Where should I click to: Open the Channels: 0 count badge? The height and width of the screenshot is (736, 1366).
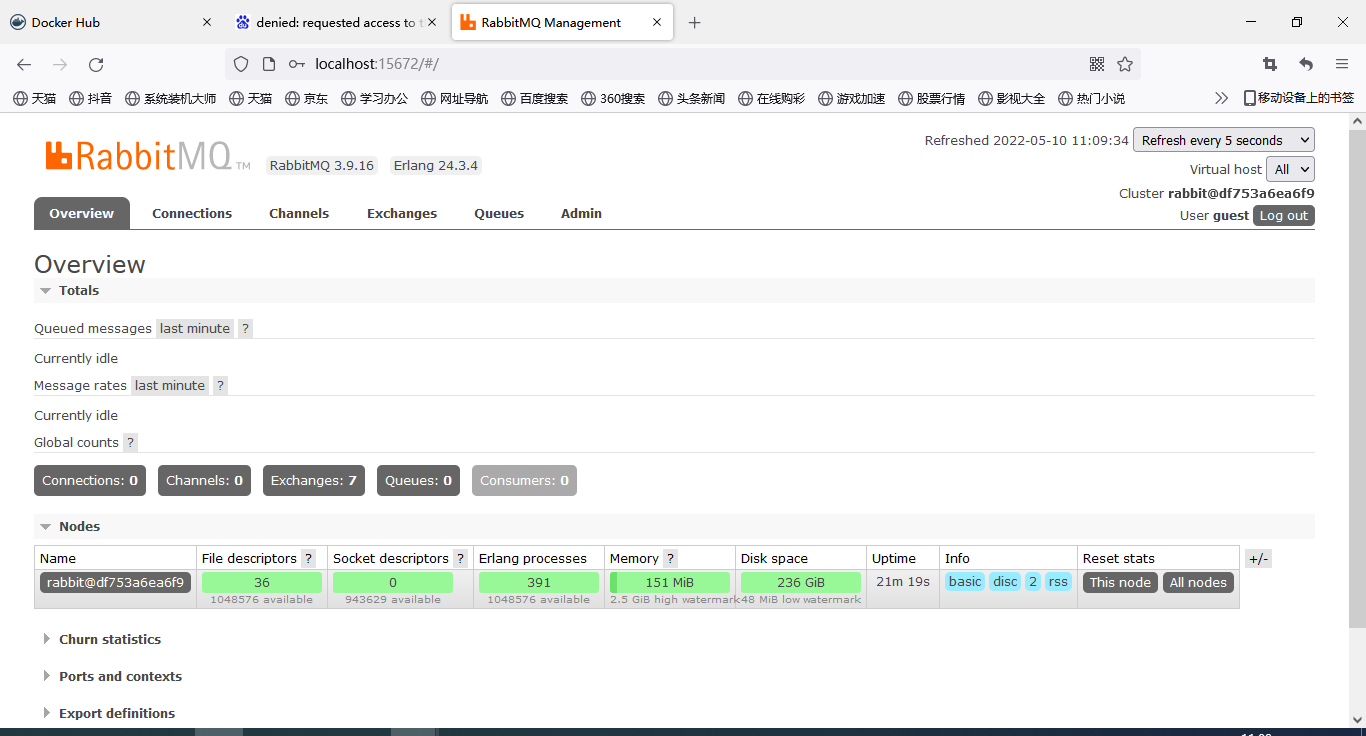pos(204,480)
